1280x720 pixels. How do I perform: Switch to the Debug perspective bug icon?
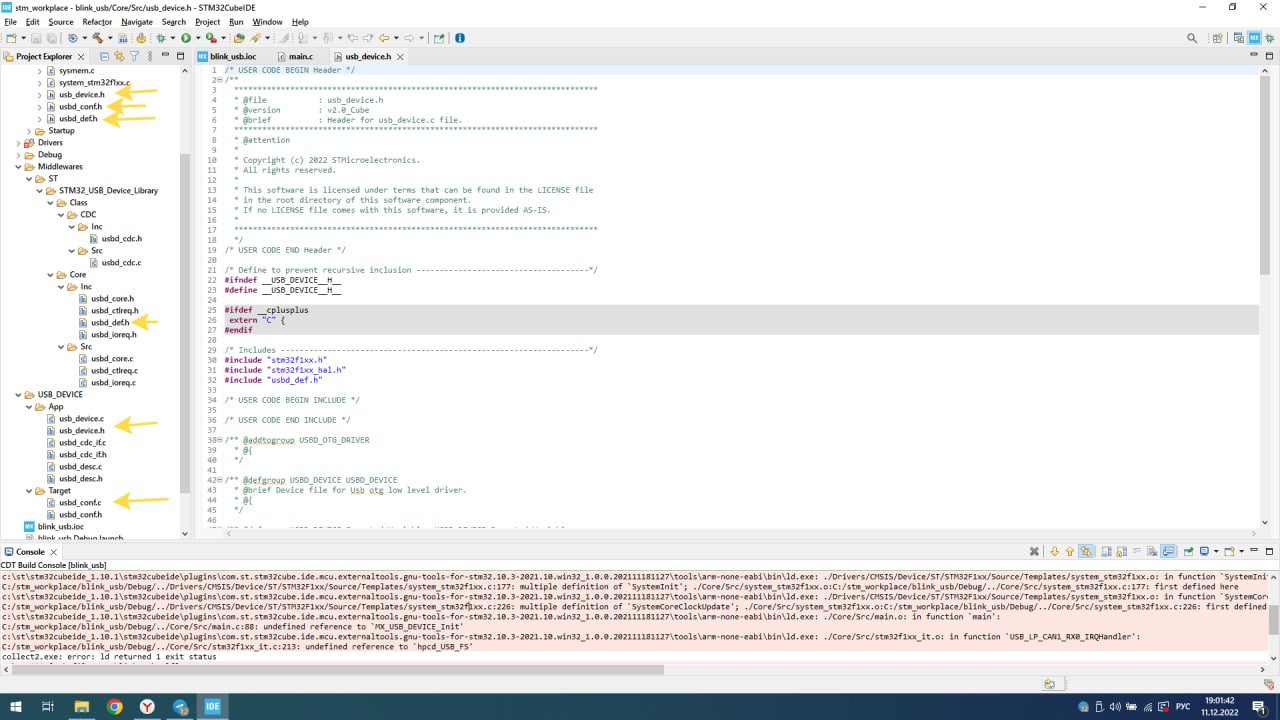[x=1269, y=38]
